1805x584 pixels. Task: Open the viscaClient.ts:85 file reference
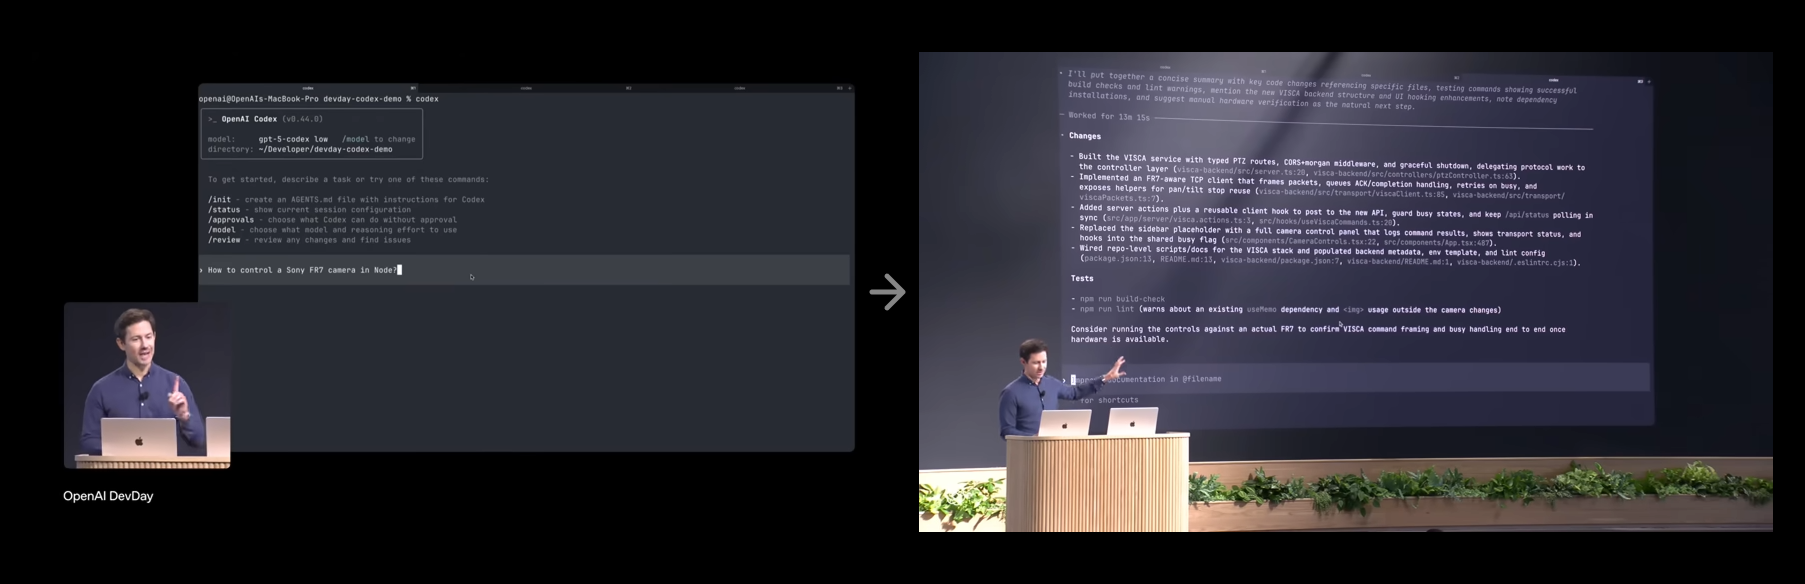pos(1352,193)
